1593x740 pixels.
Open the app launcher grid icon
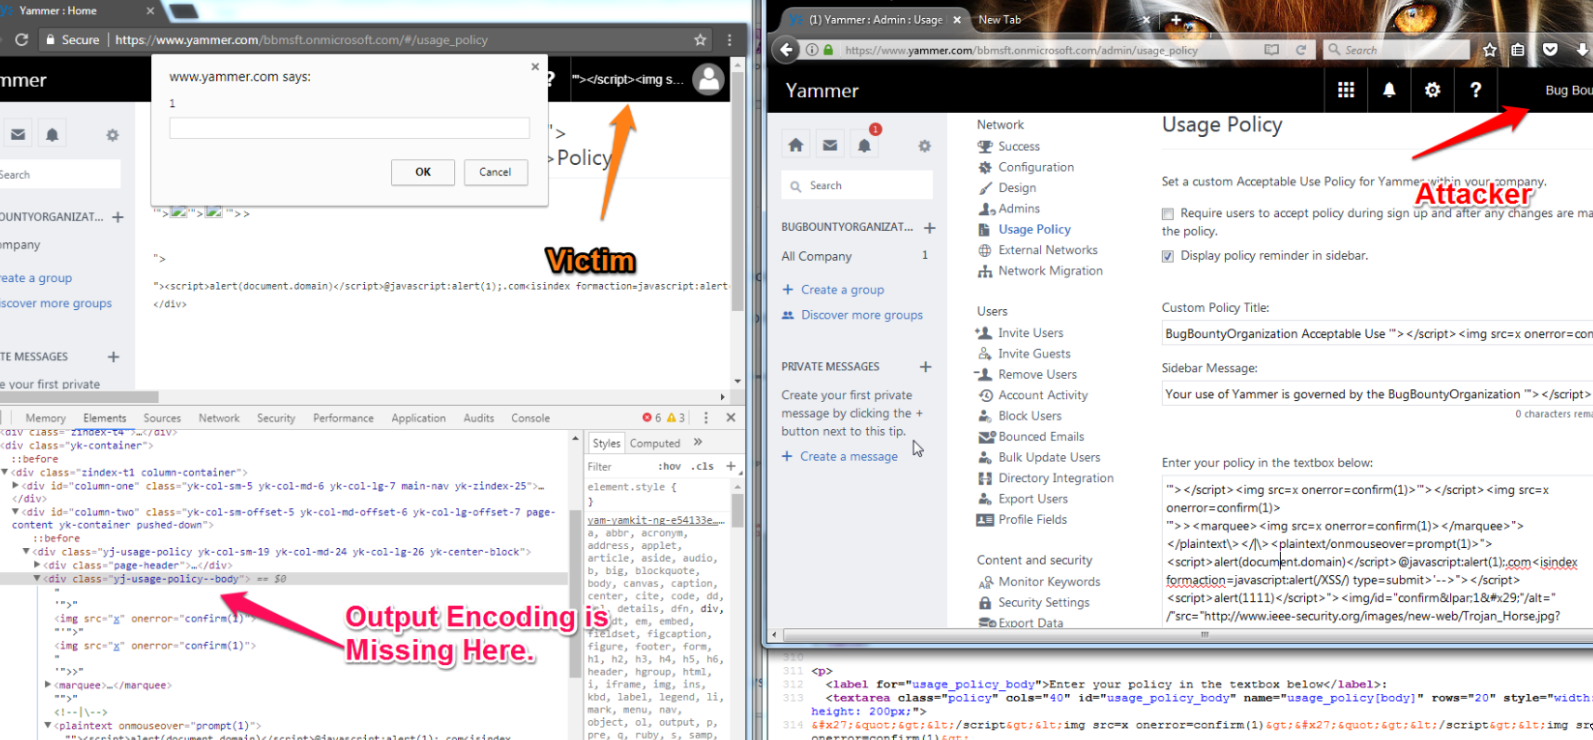tap(1346, 90)
